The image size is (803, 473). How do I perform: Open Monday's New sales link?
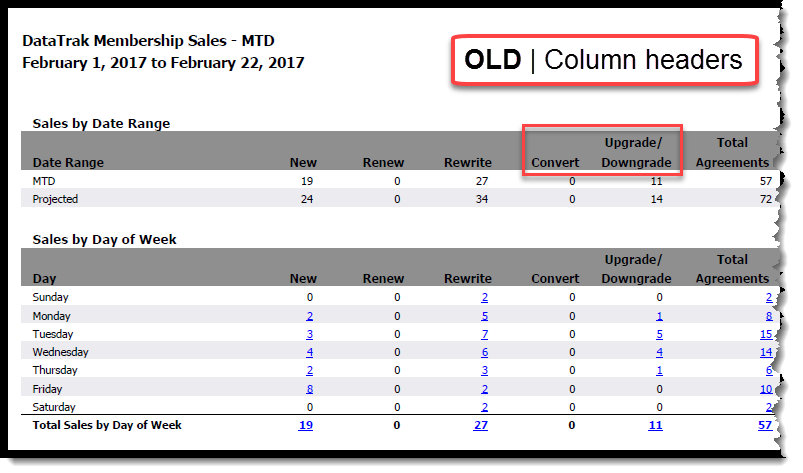tap(310, 316)
